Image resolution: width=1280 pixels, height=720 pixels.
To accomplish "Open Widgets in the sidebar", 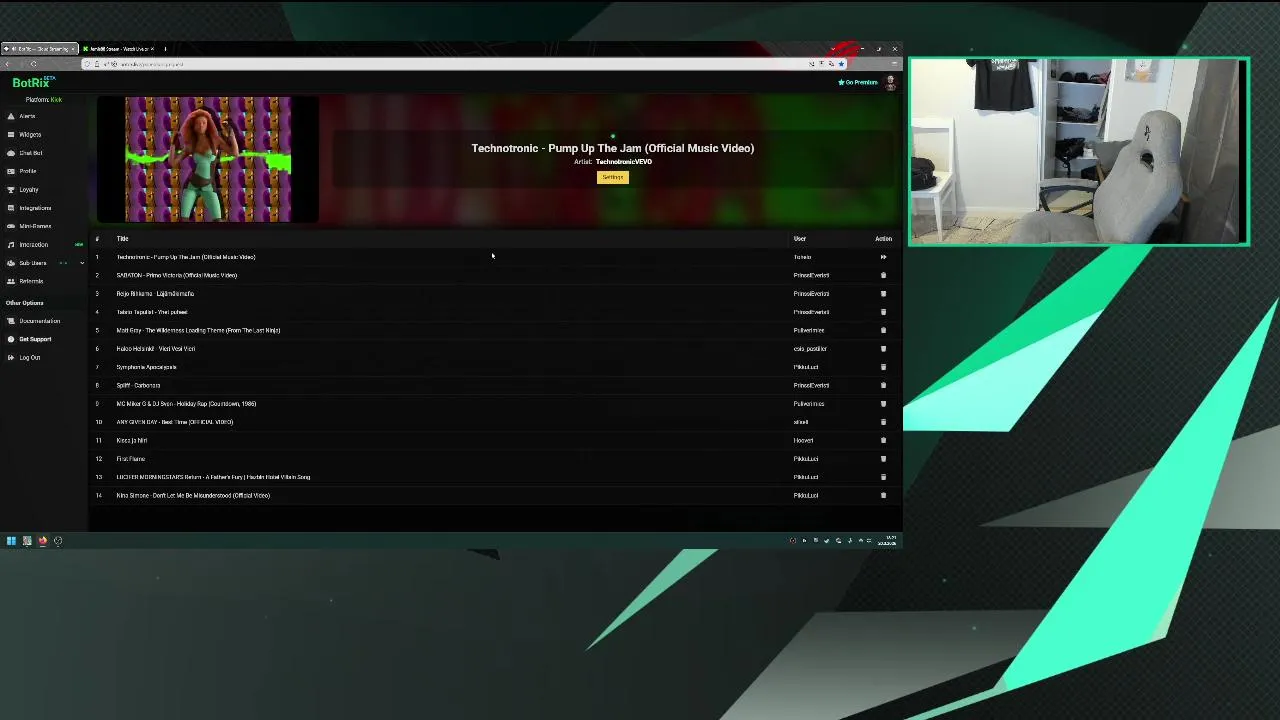I will click(x=30, y=135).
